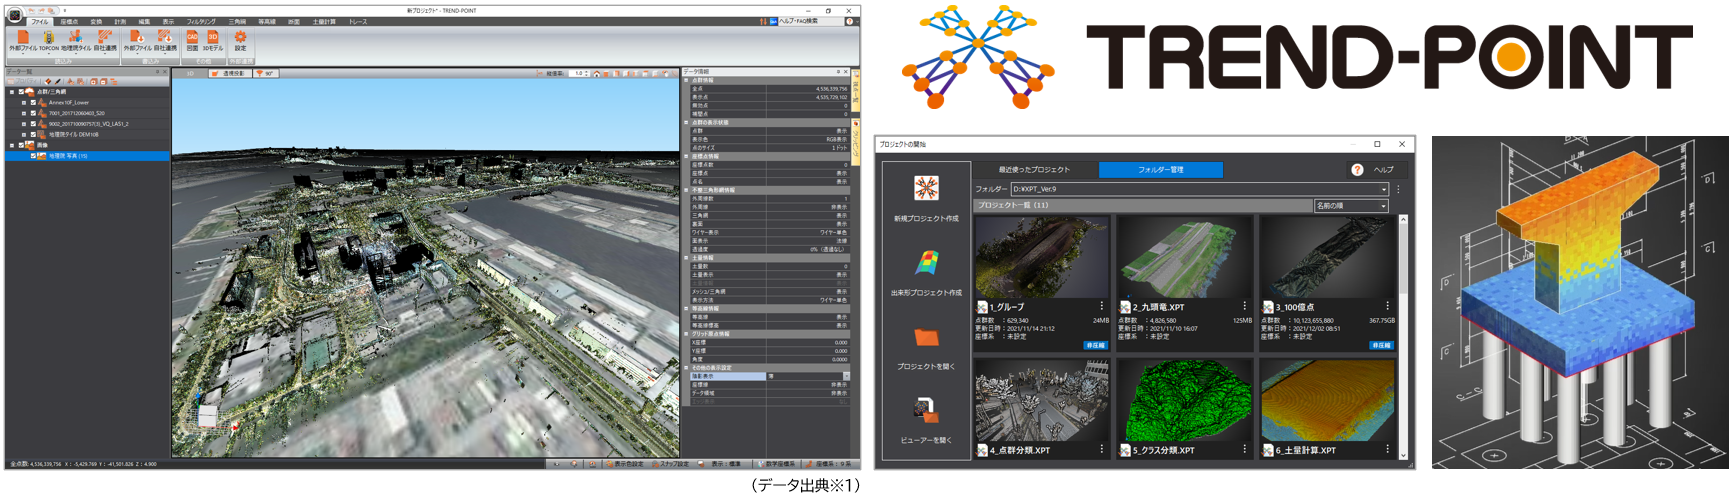Click 表示色設定 in the status bar
The width and height of the screenshot is (1731, 499).
click(x=625, y=464)
